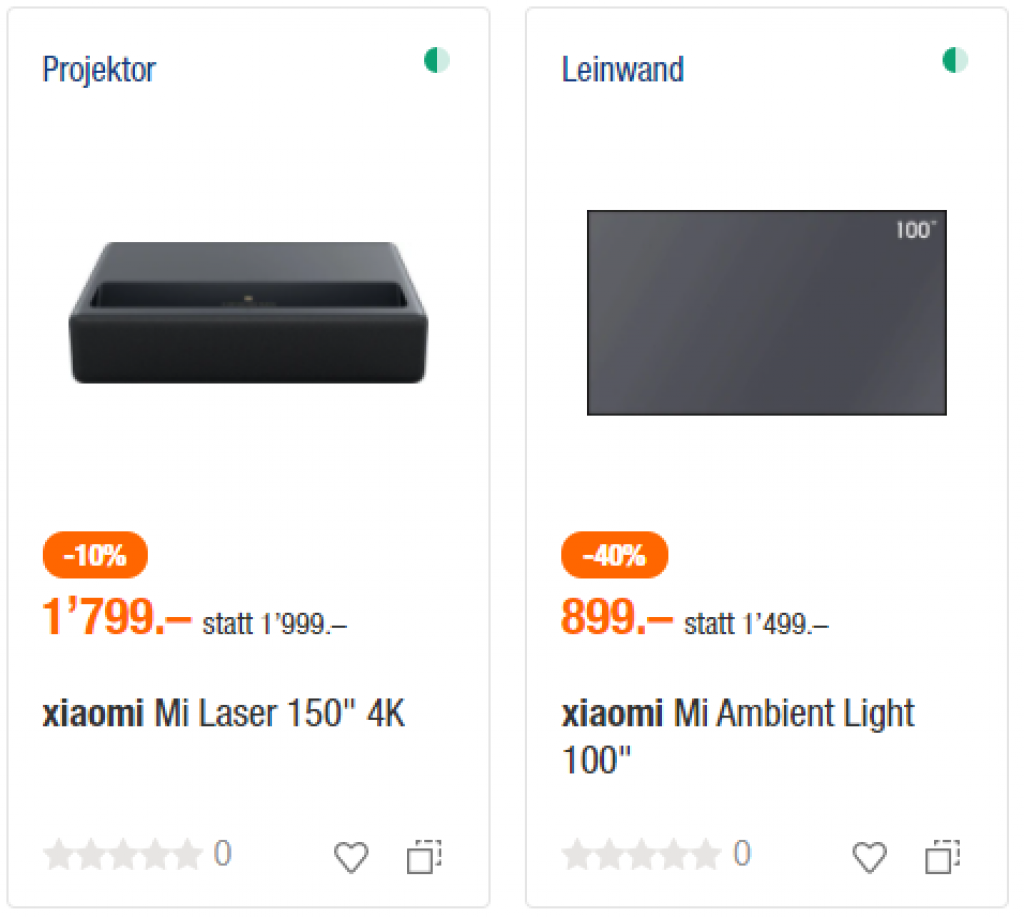Open xiaomi Mi Ambient Light 100" title

pos(737,736)
